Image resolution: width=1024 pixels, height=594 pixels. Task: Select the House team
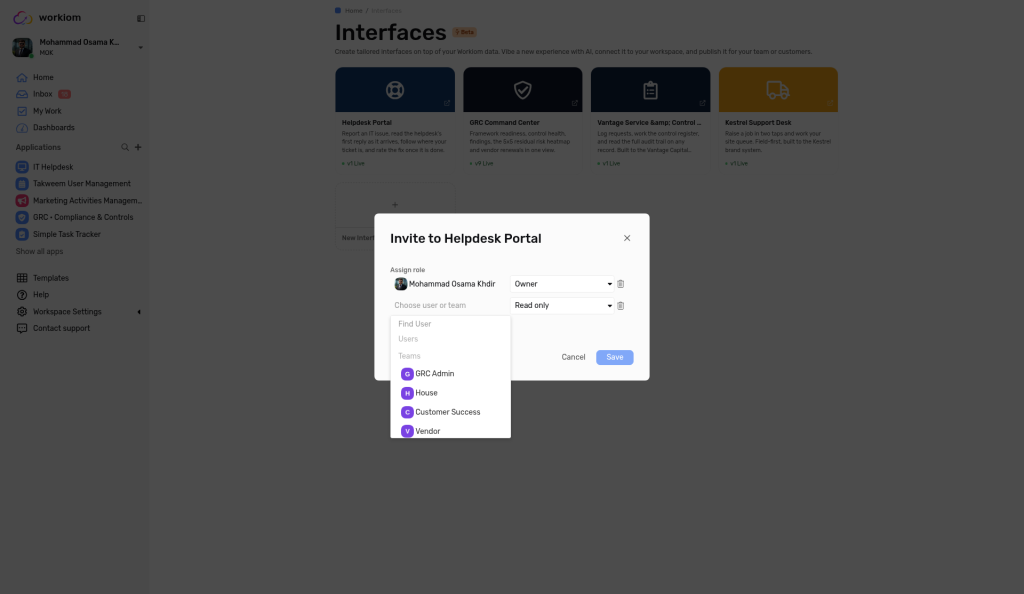coord(450,393)
